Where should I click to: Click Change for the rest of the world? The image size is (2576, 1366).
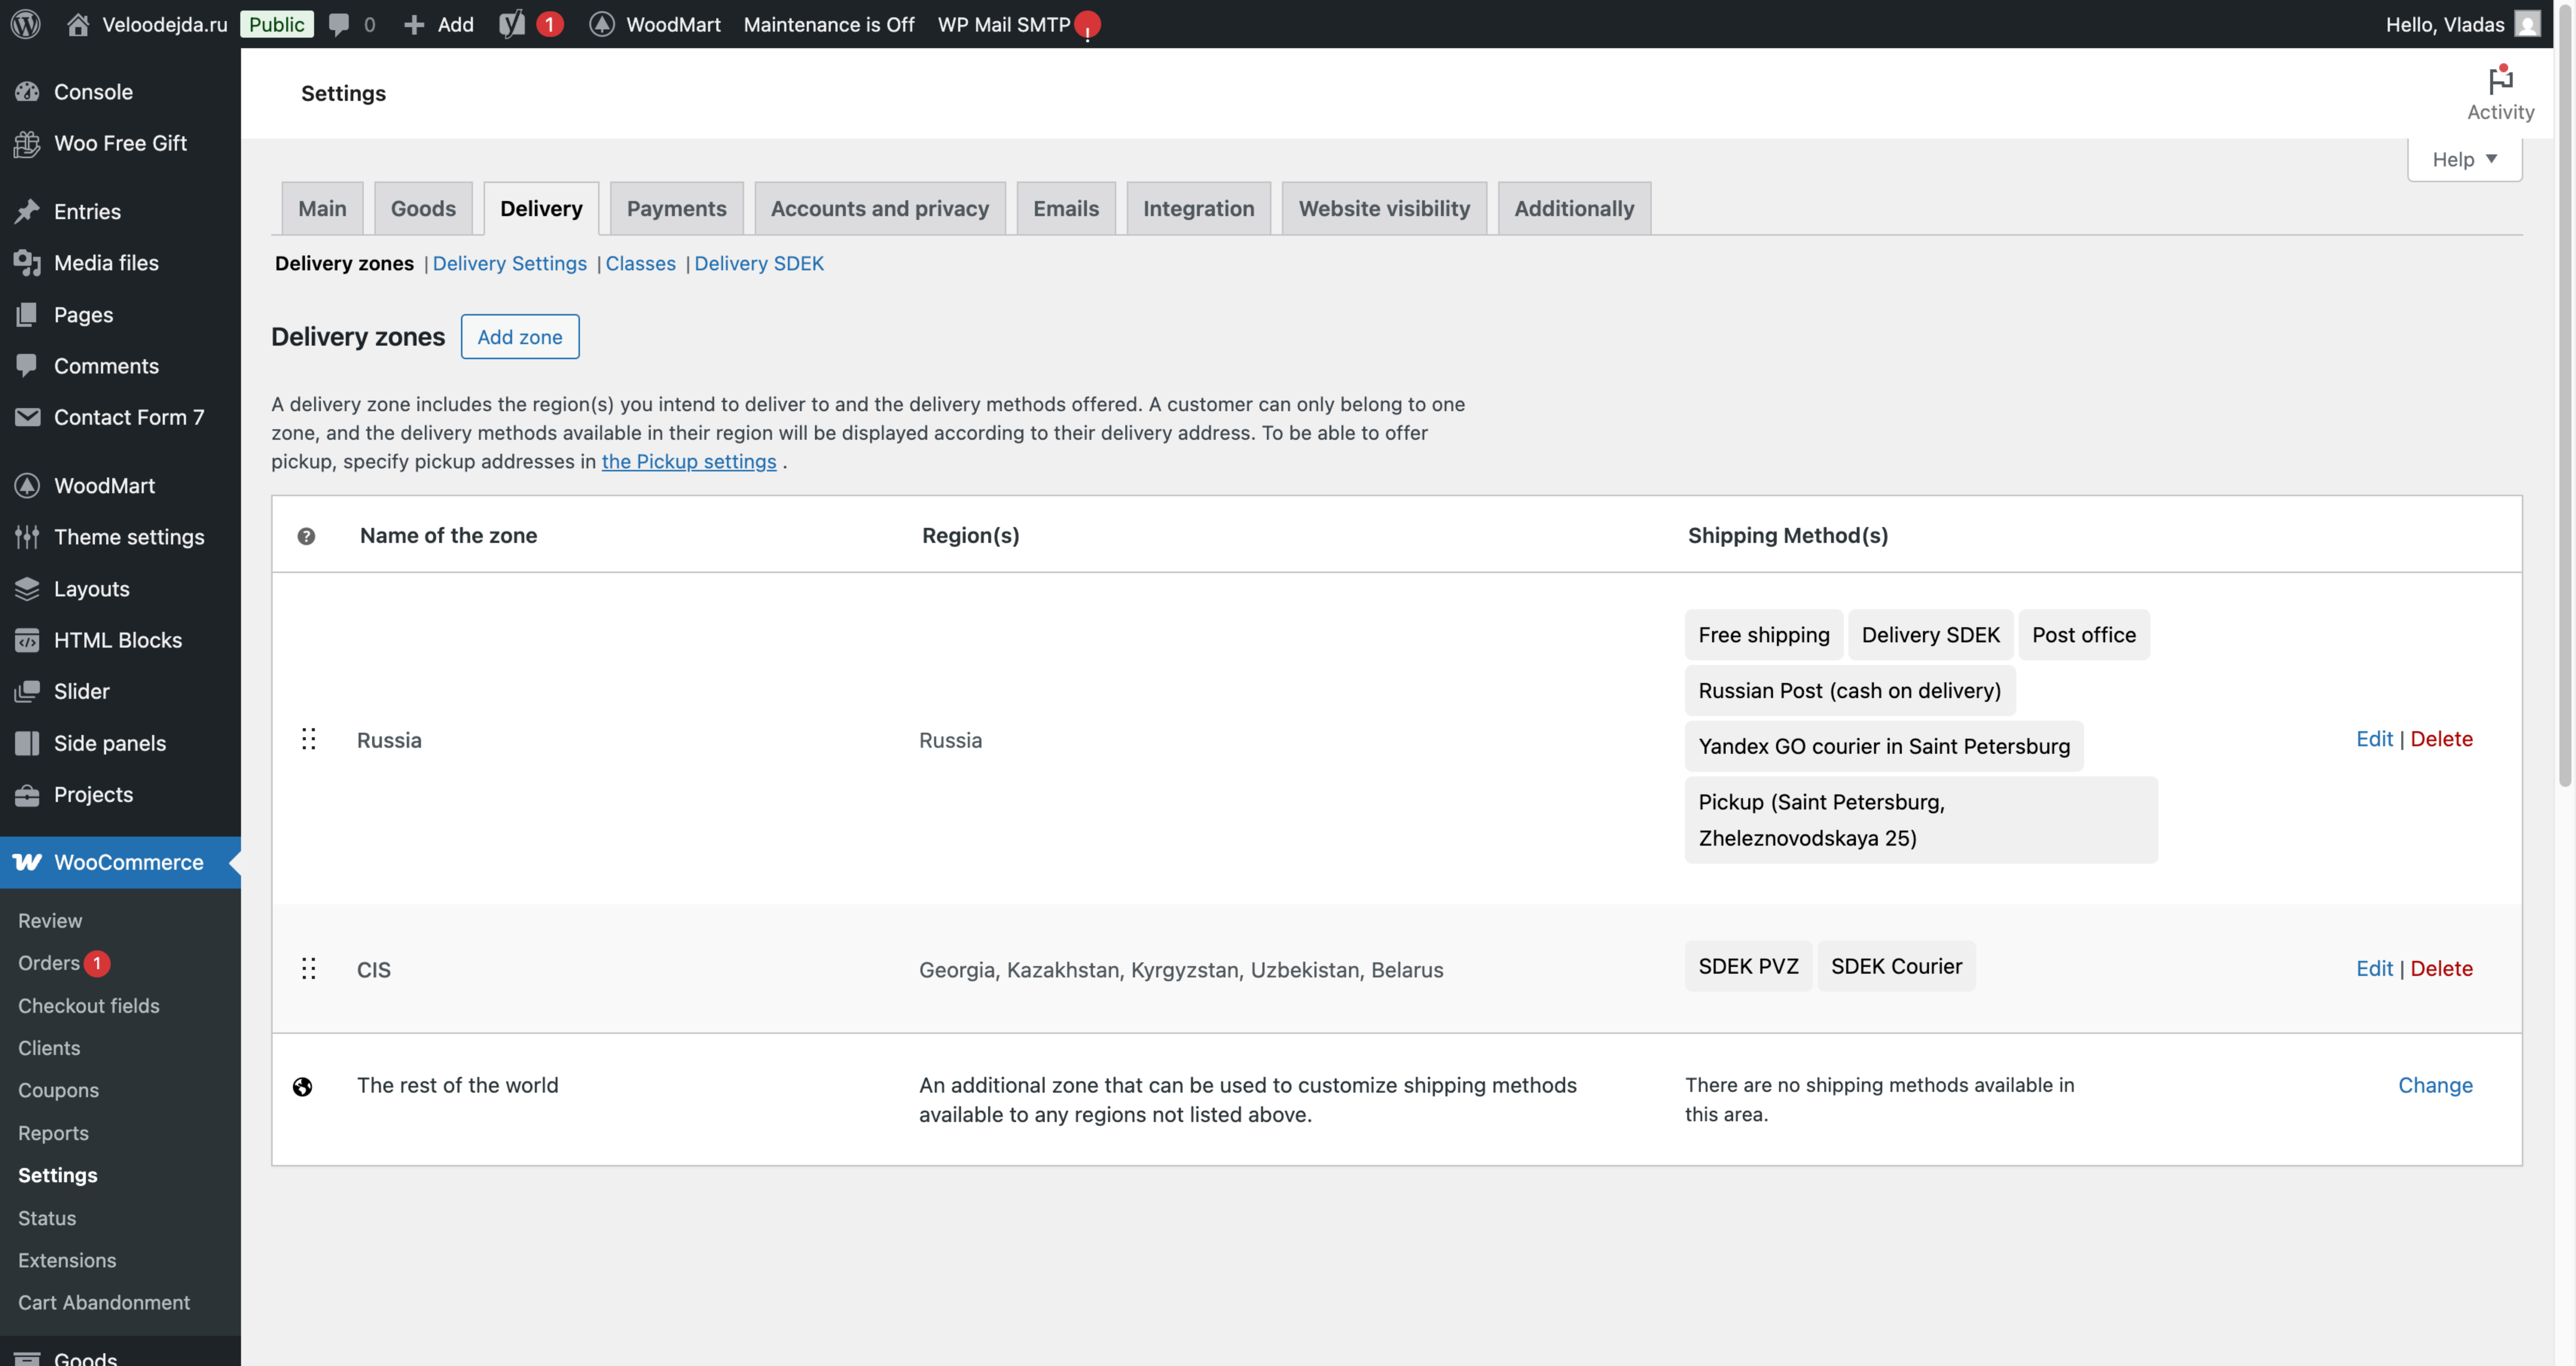pos(2435,1085)
